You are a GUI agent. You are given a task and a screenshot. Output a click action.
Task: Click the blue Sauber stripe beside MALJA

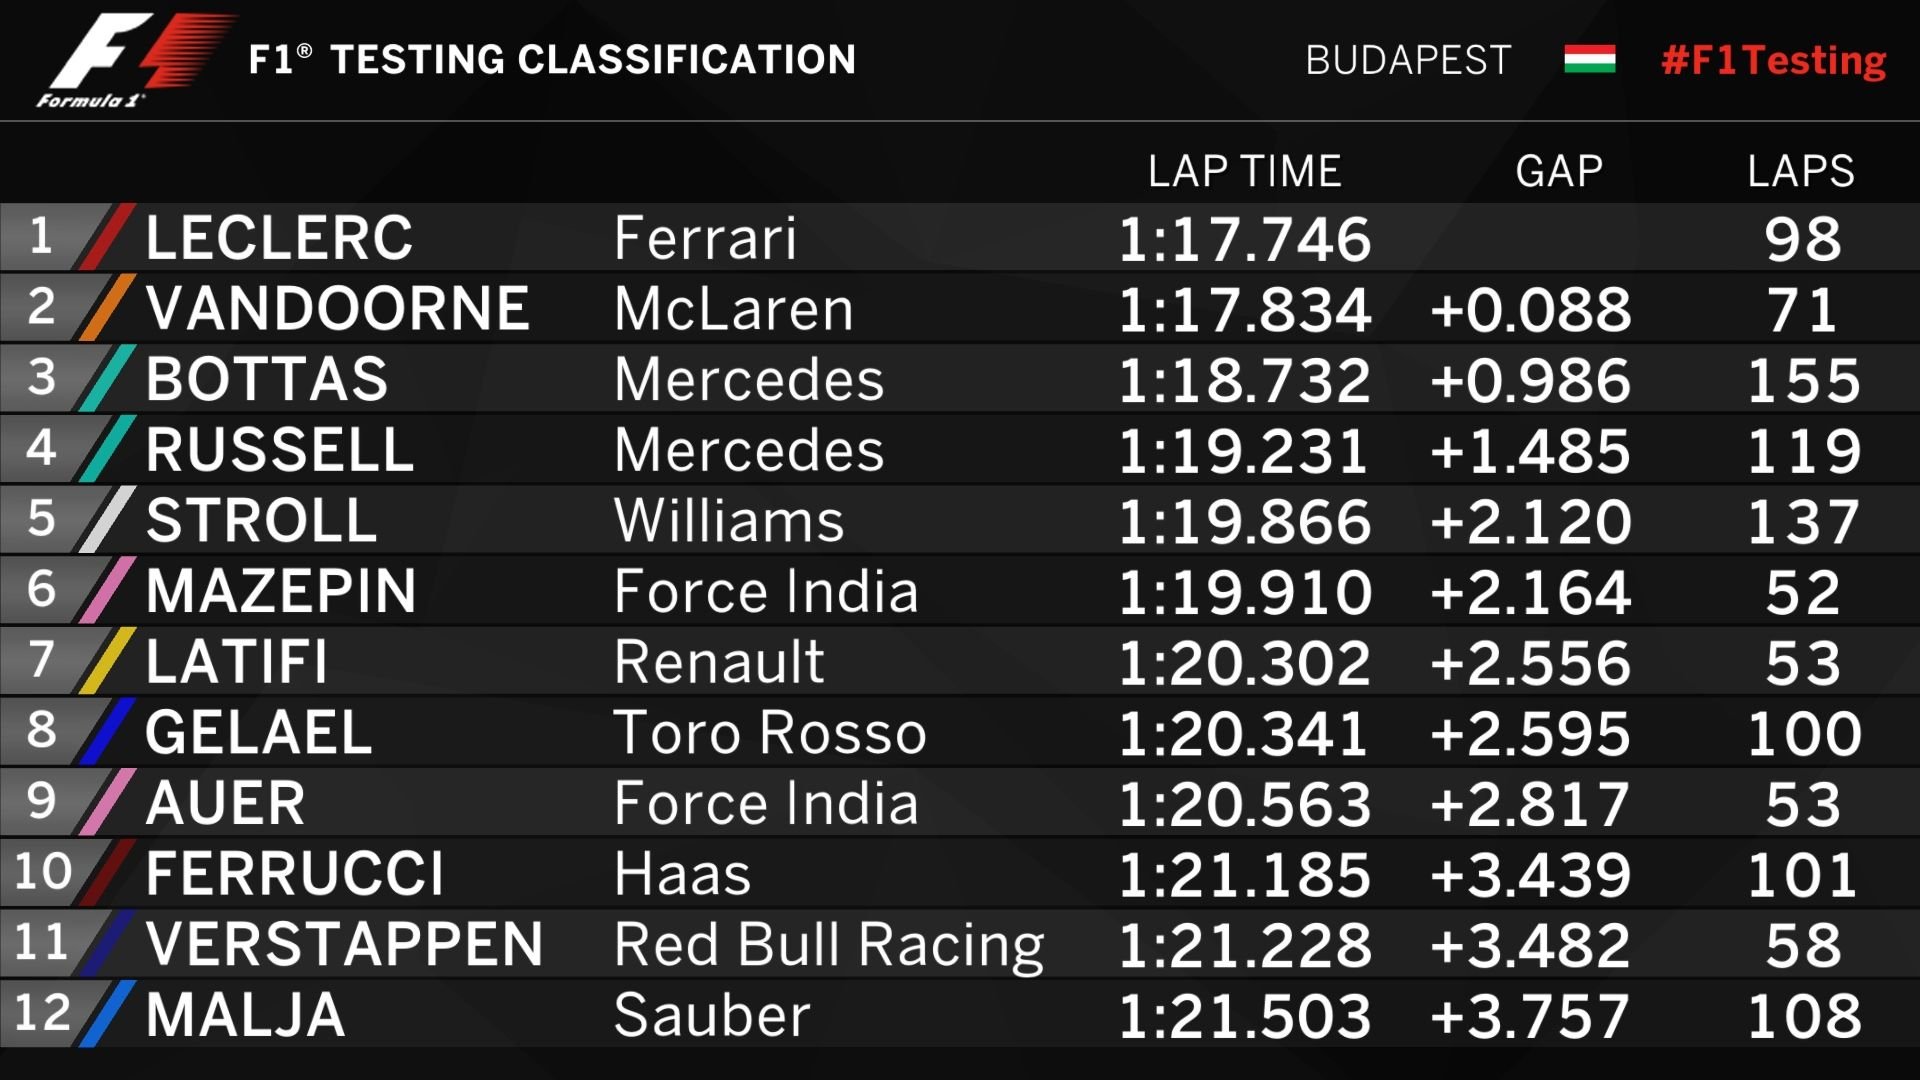[108, 1014]
